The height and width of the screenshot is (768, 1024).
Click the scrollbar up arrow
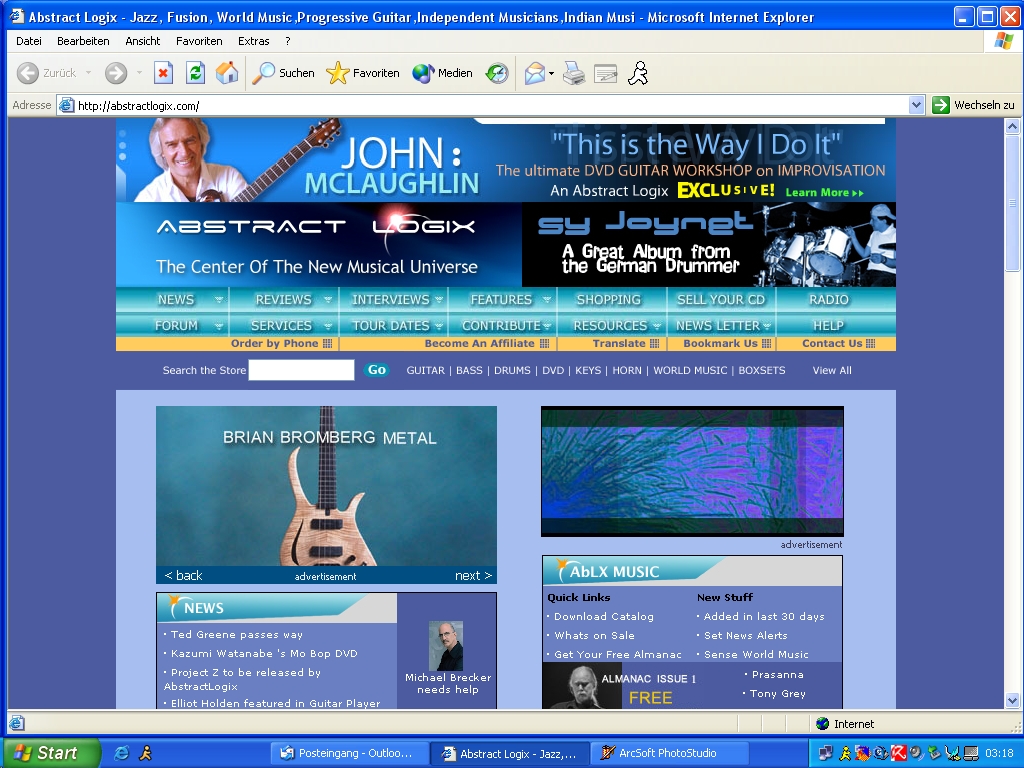coord(1012,127)
